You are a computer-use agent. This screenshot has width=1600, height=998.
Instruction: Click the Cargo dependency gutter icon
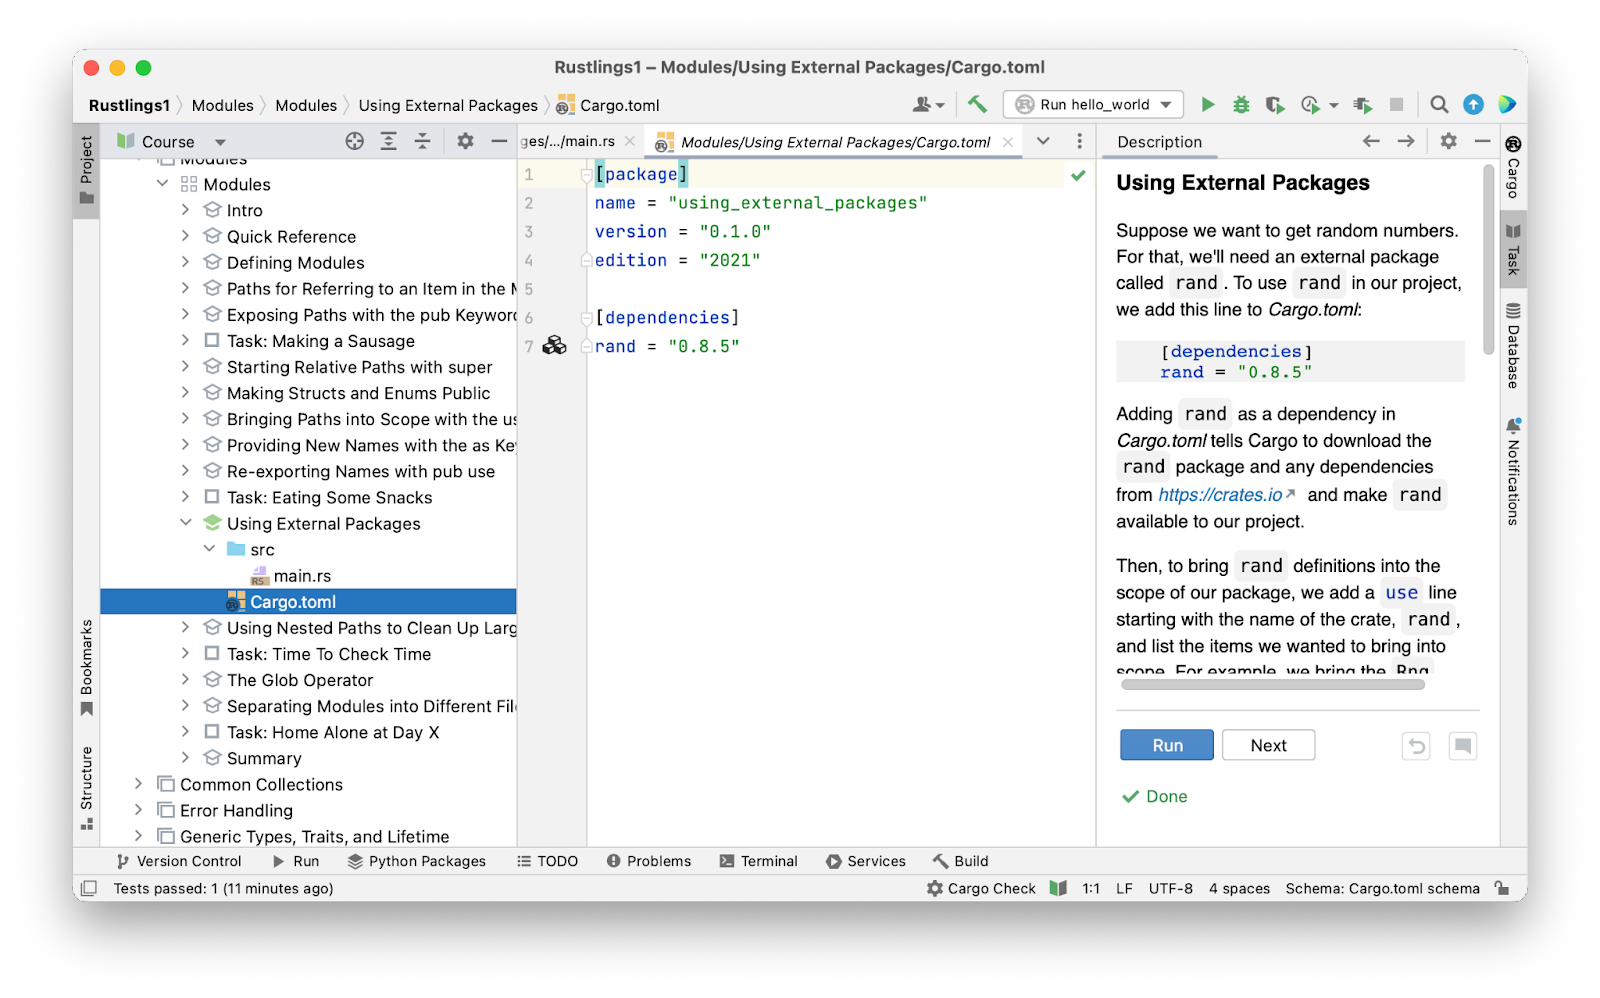[x=554, y=346]
